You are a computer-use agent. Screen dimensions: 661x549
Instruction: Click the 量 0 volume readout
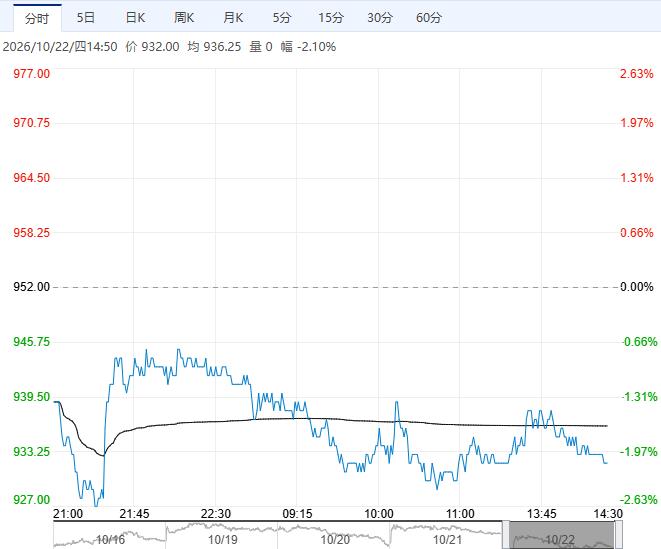(x=261, y=47)
